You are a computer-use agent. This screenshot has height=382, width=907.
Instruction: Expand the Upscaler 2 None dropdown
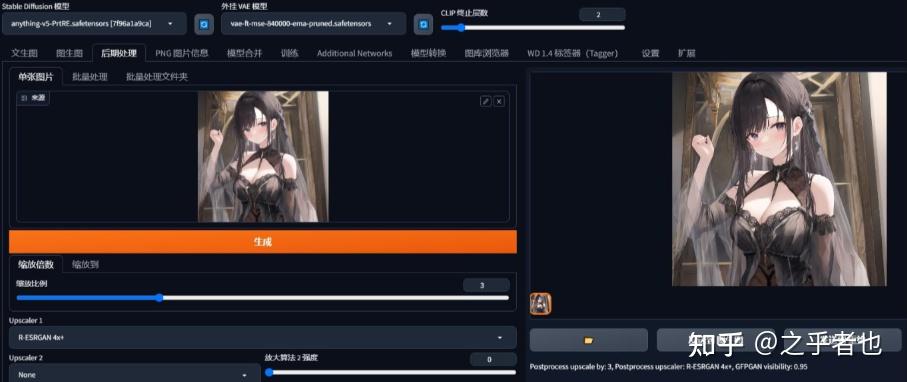tap(135, 374)
